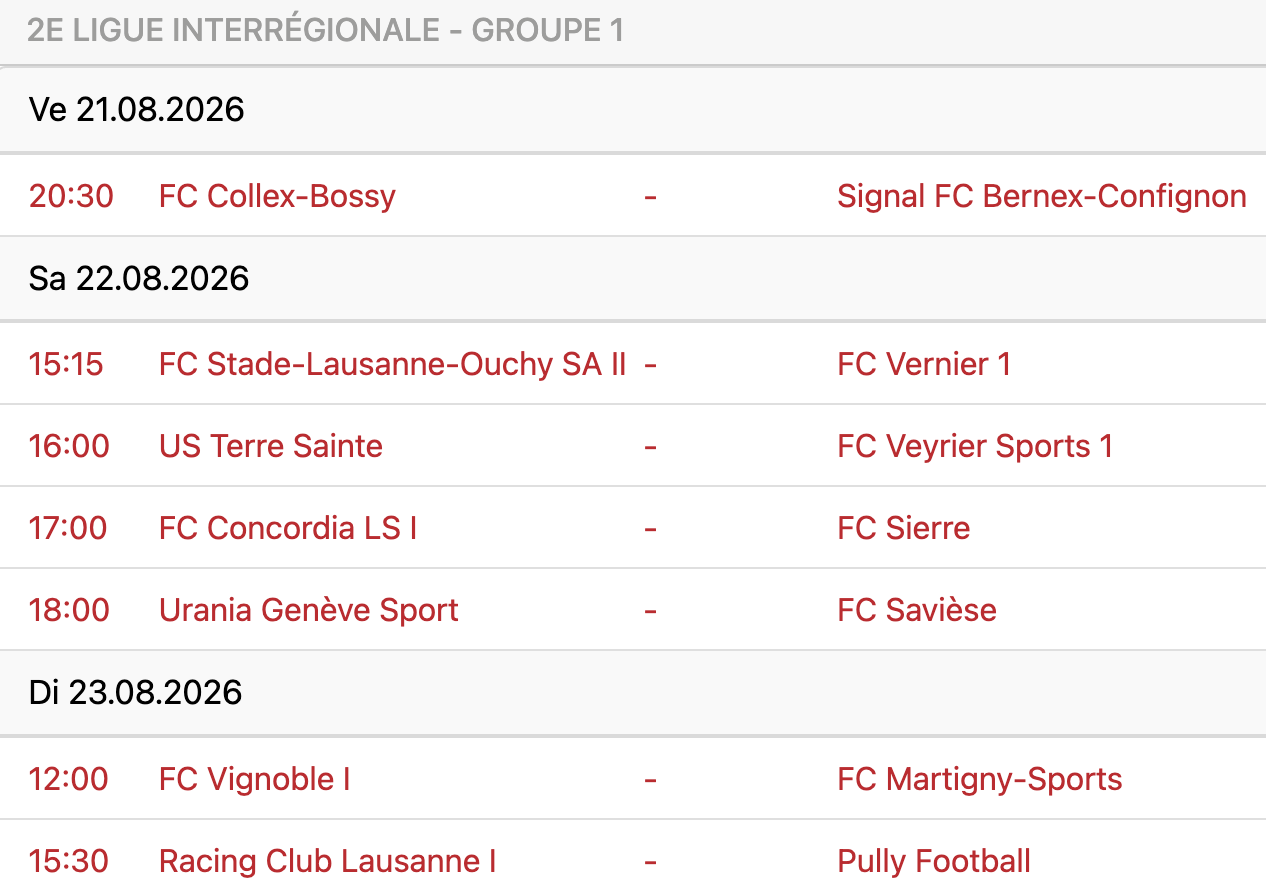Select FC Sierre team link
Screen dimensions: 1266x894
(x=904, y=528)
